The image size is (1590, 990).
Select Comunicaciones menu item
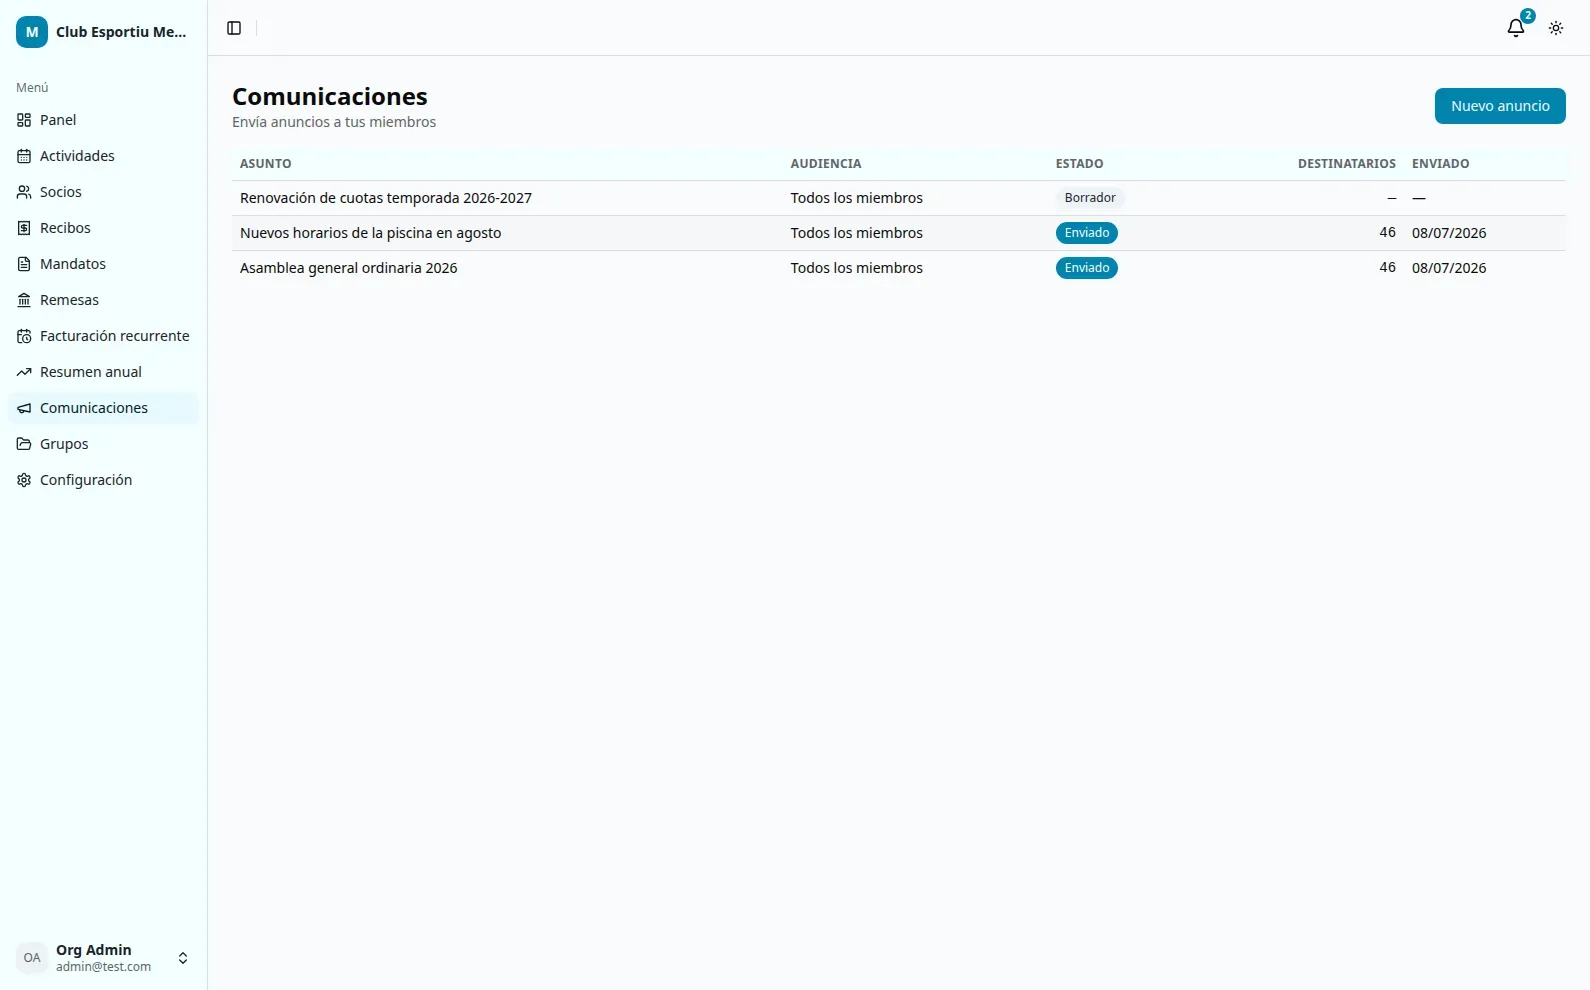104,408
